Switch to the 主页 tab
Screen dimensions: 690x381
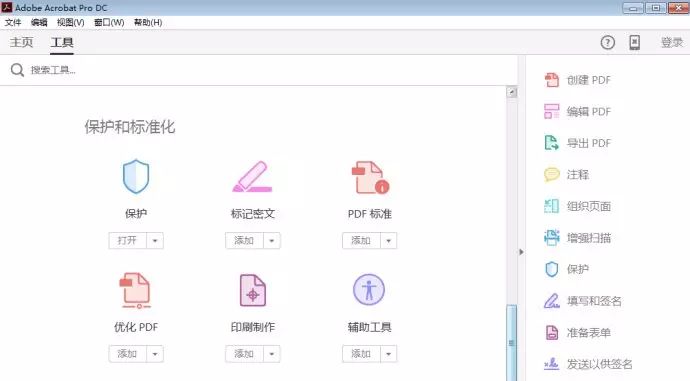pyautogui.click(x=22, y=42)
